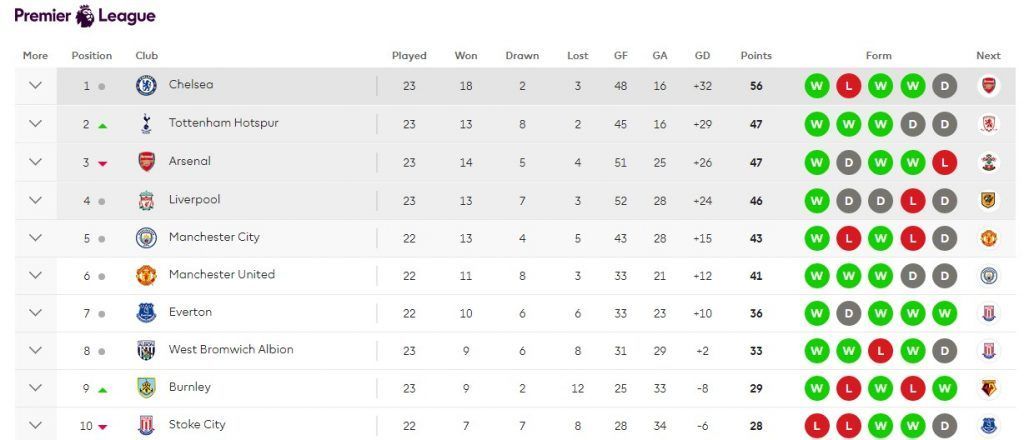This screenshot has width=1024, height=440.
Task: Open Manchester City's next opponent badge
Action: pos(989,238)
